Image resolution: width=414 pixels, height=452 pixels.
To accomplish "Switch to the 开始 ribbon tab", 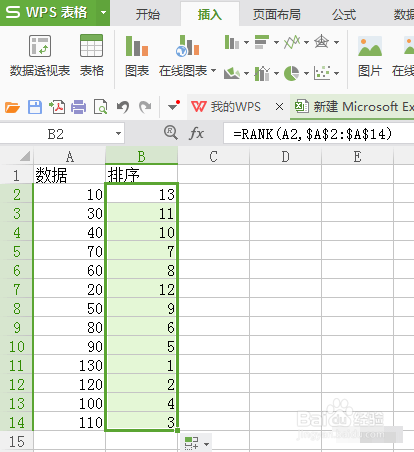I will tap(148, 15).
